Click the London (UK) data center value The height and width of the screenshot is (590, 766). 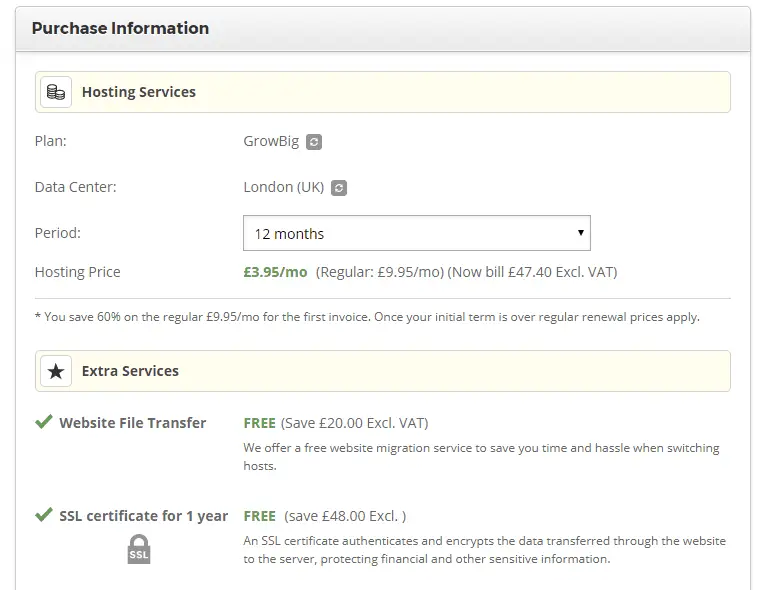[284, 187]
